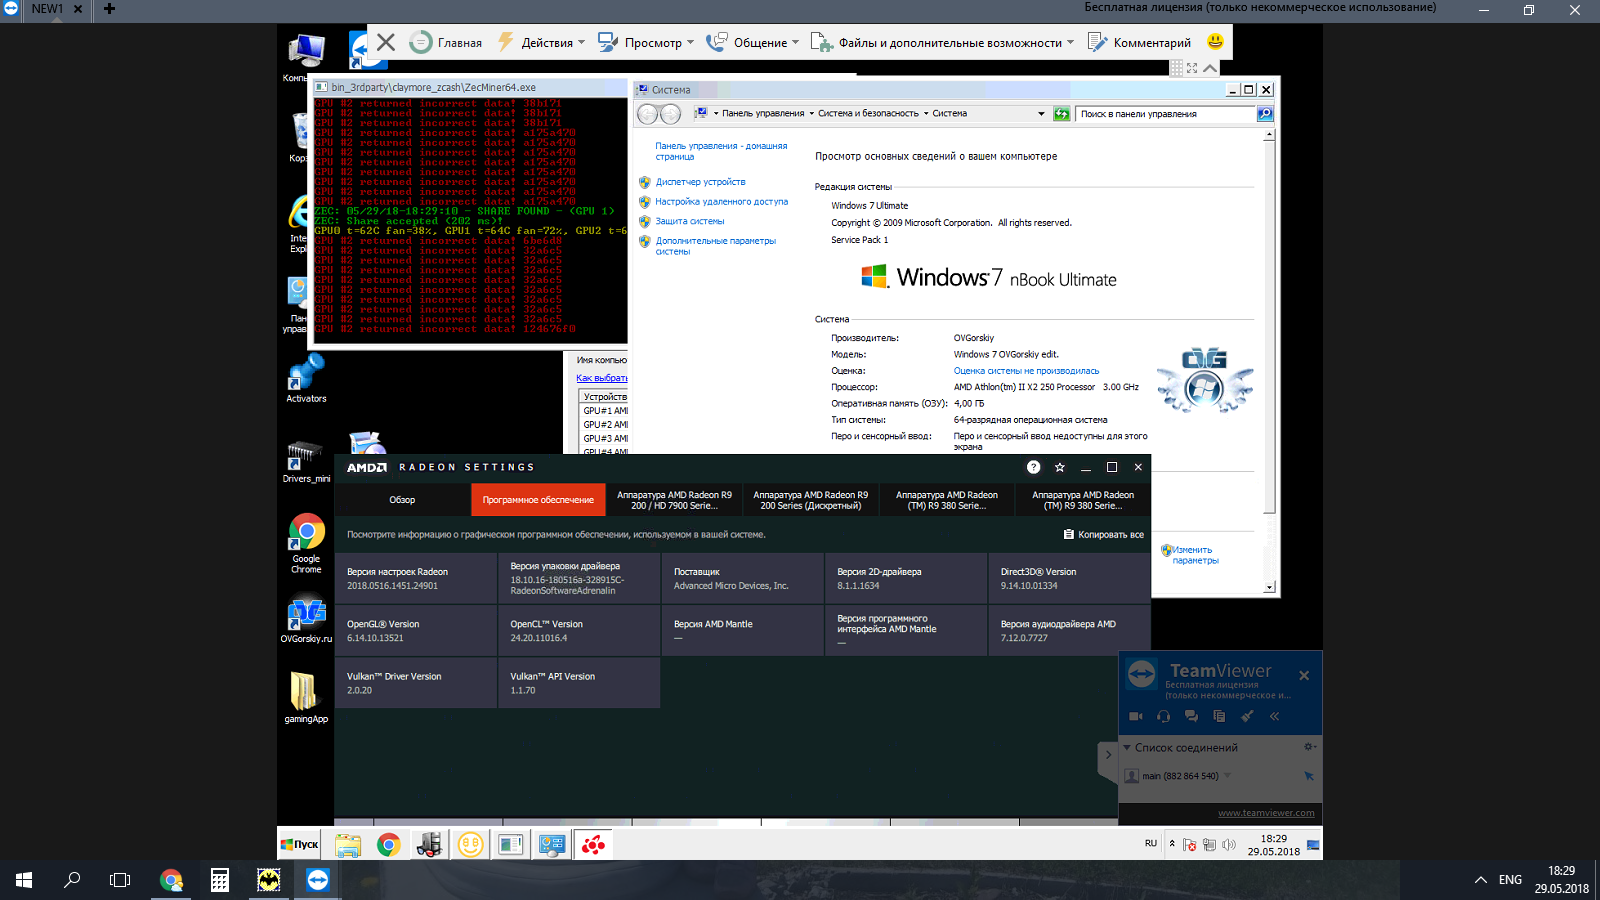Toggle fullscreen with the expand-arrows icon
Viewport: 1600px width, 900px height.
1190,67
